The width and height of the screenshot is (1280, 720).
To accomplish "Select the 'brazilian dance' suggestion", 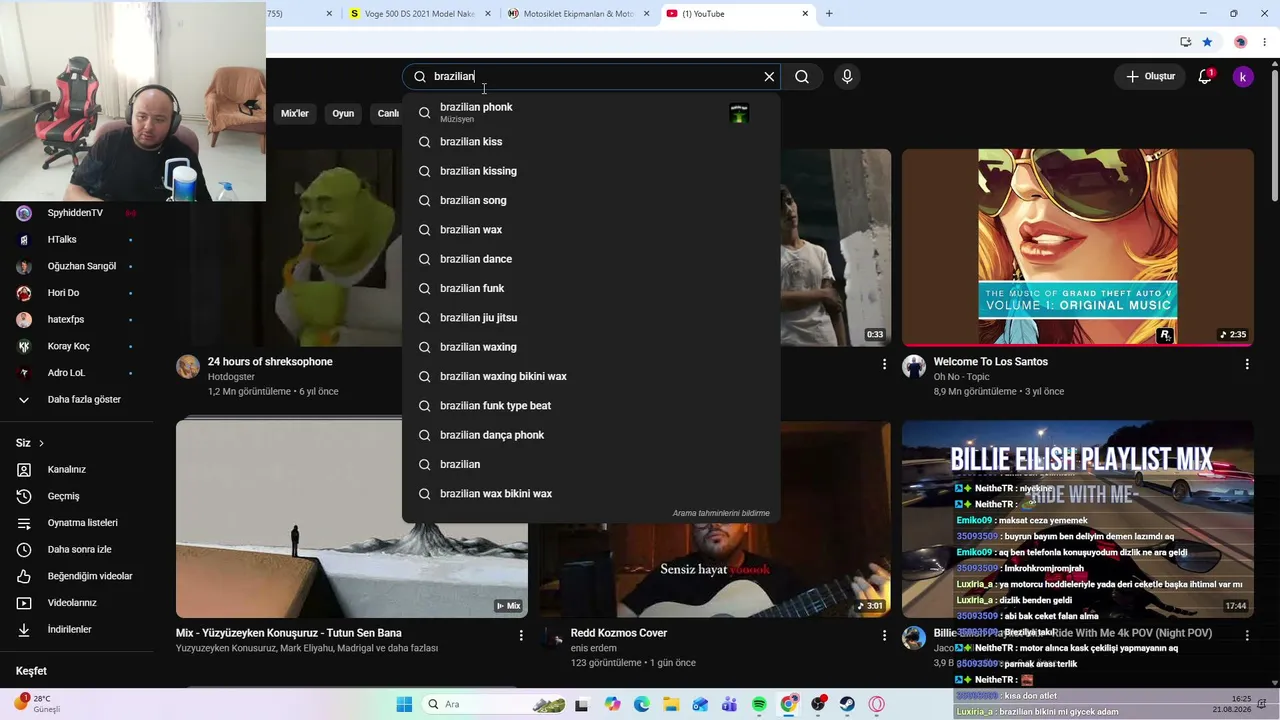I will coord(591,259).
